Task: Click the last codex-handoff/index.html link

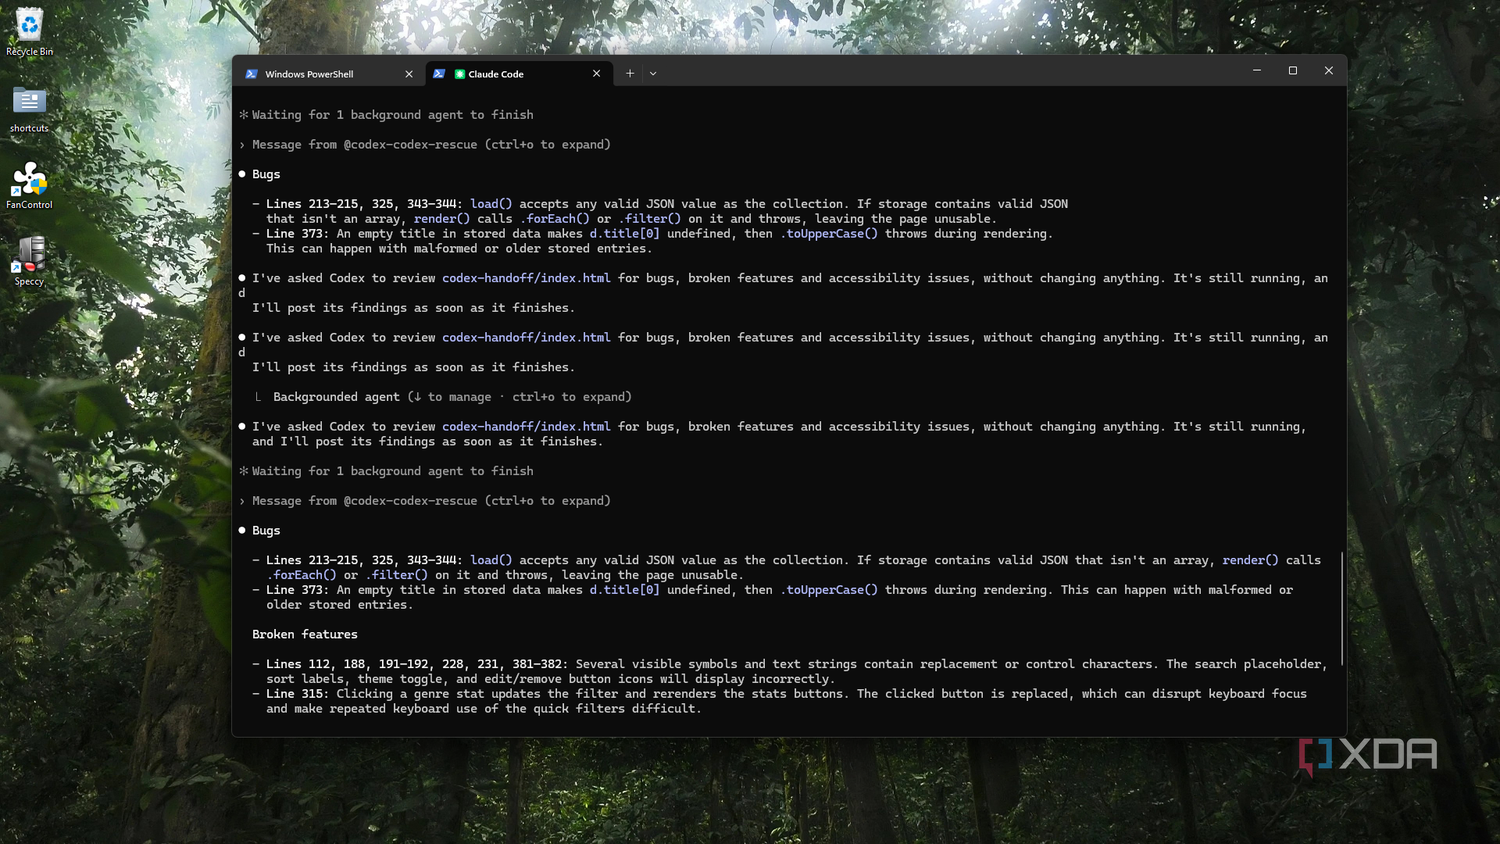Action: 526,426
